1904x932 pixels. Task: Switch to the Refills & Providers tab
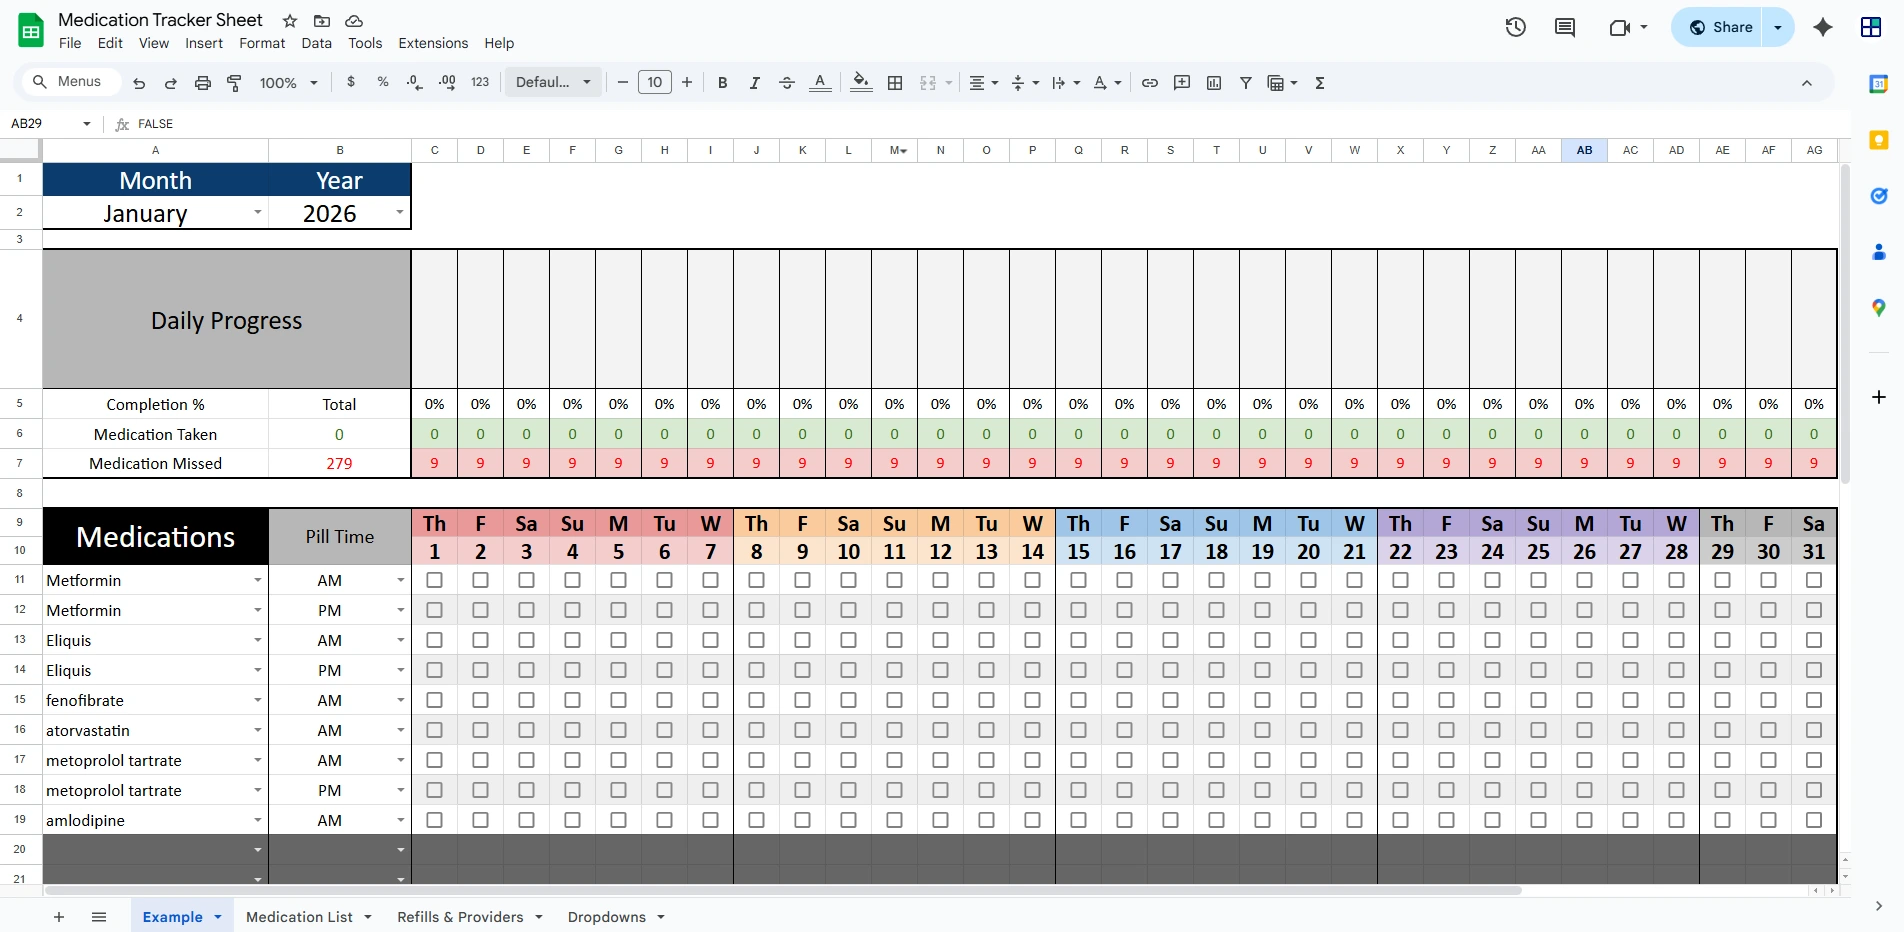click(x=460, y=917)
